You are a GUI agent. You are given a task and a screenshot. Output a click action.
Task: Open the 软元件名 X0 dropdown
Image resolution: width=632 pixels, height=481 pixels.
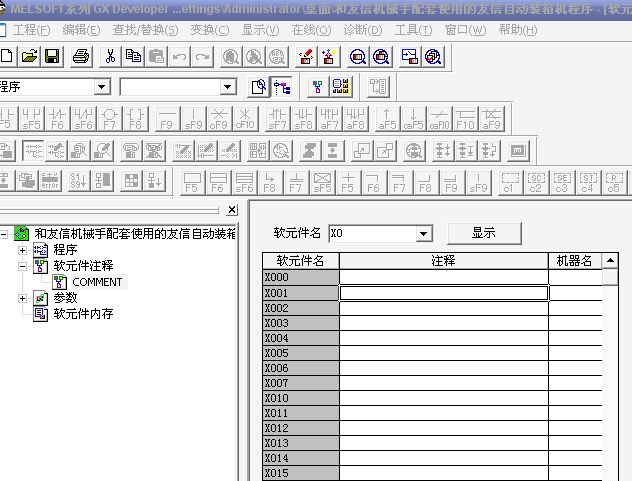click(x=424, y=234)
